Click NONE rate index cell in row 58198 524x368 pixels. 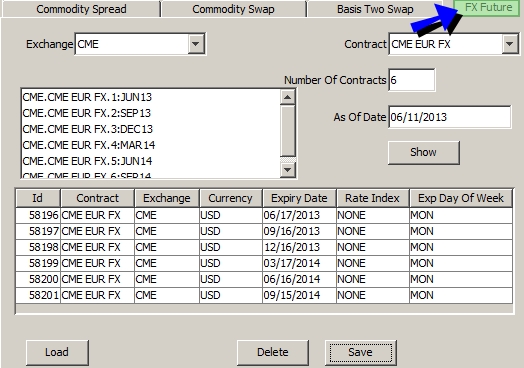(x=373, y=247)
